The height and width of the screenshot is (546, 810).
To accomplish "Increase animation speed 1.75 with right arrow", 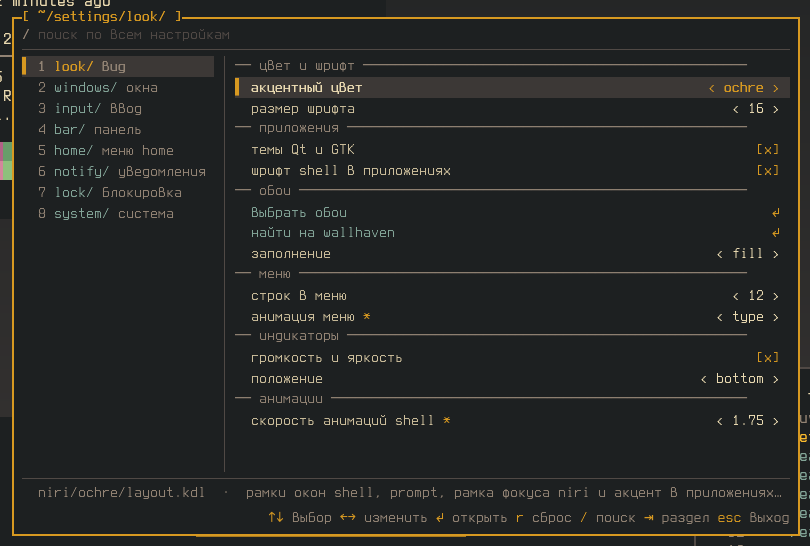I will pyautogui.click(x=775, y=421).
